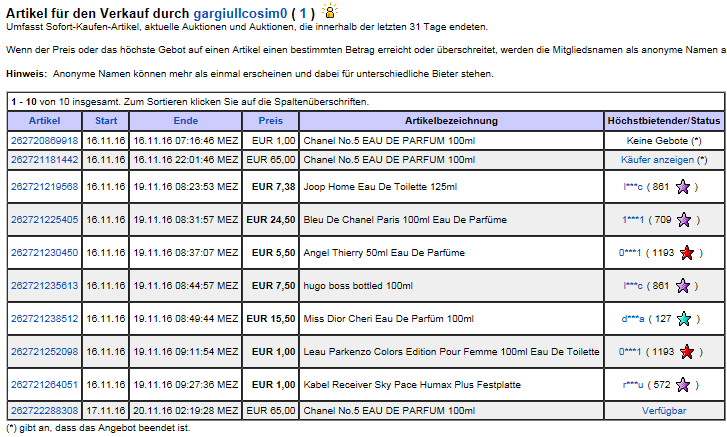Select Miss Dior Cheri description
Screen dimensions: 727x437
[389, 319]
